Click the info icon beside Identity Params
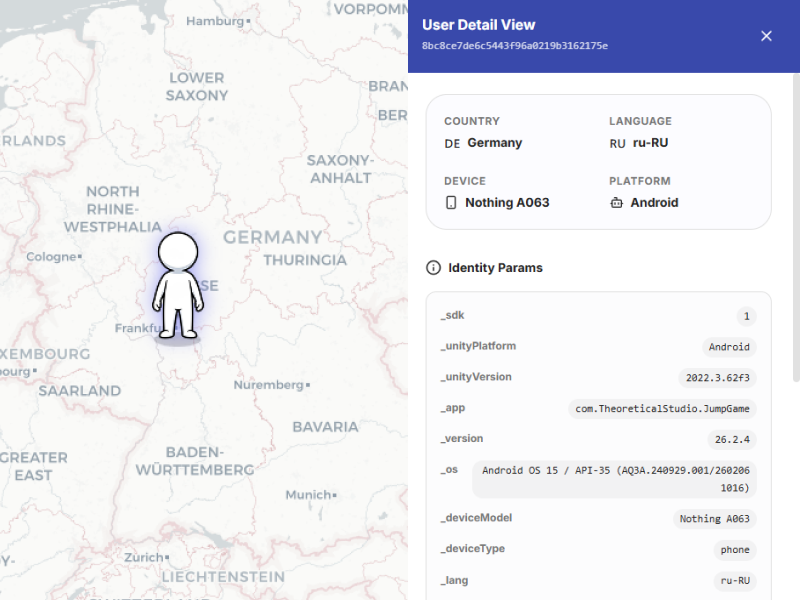The image size is (800, 600). coord(433,267)
